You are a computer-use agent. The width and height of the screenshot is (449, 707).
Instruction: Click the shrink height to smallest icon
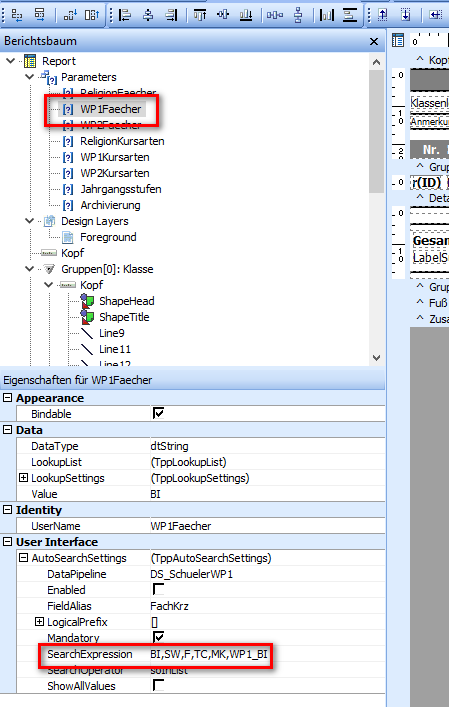click(70, 15)
